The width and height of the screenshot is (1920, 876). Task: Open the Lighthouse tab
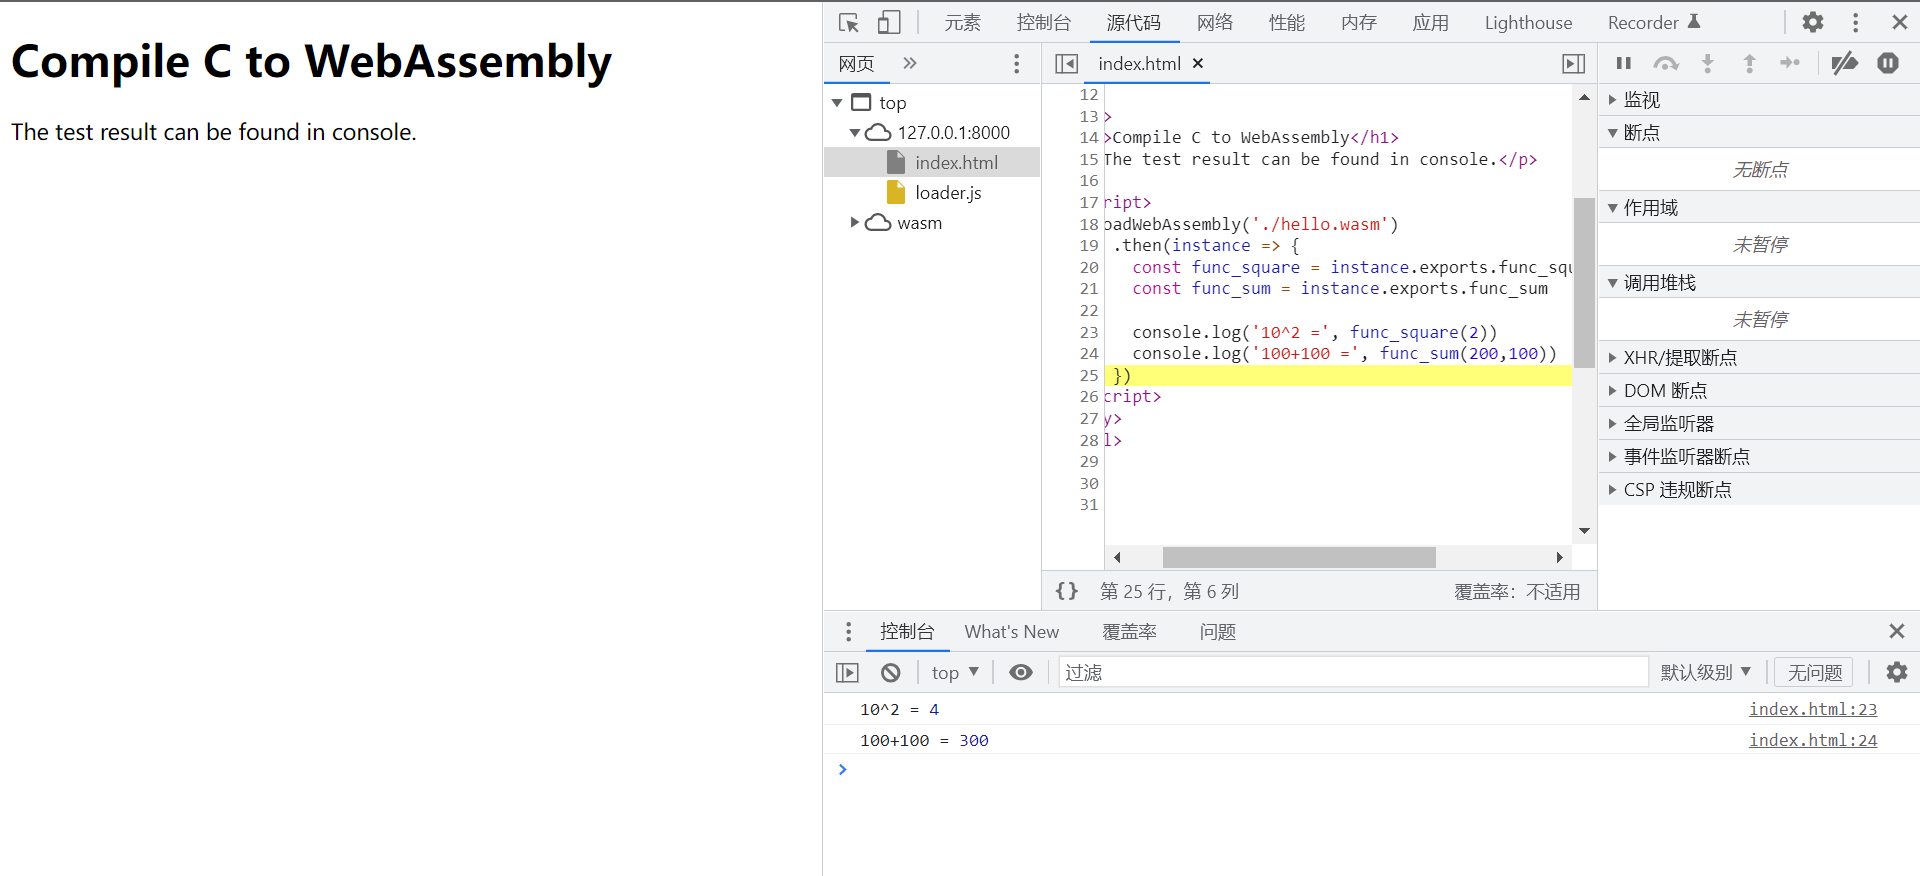click(1528, 22)
